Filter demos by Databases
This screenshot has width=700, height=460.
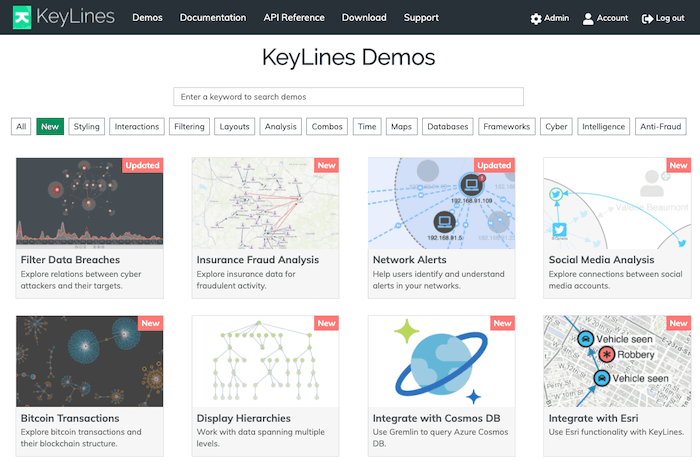(x=447, y=126)
